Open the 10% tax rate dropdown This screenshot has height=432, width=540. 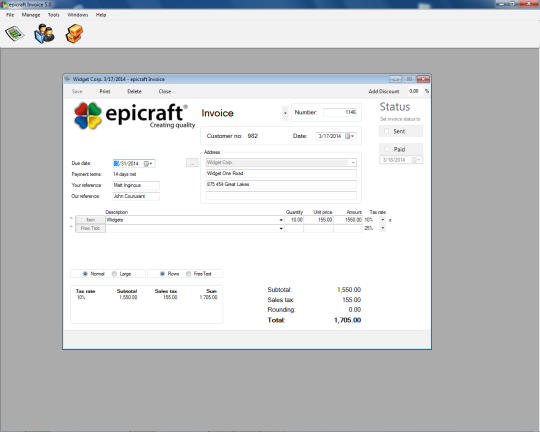click(382, 220)
